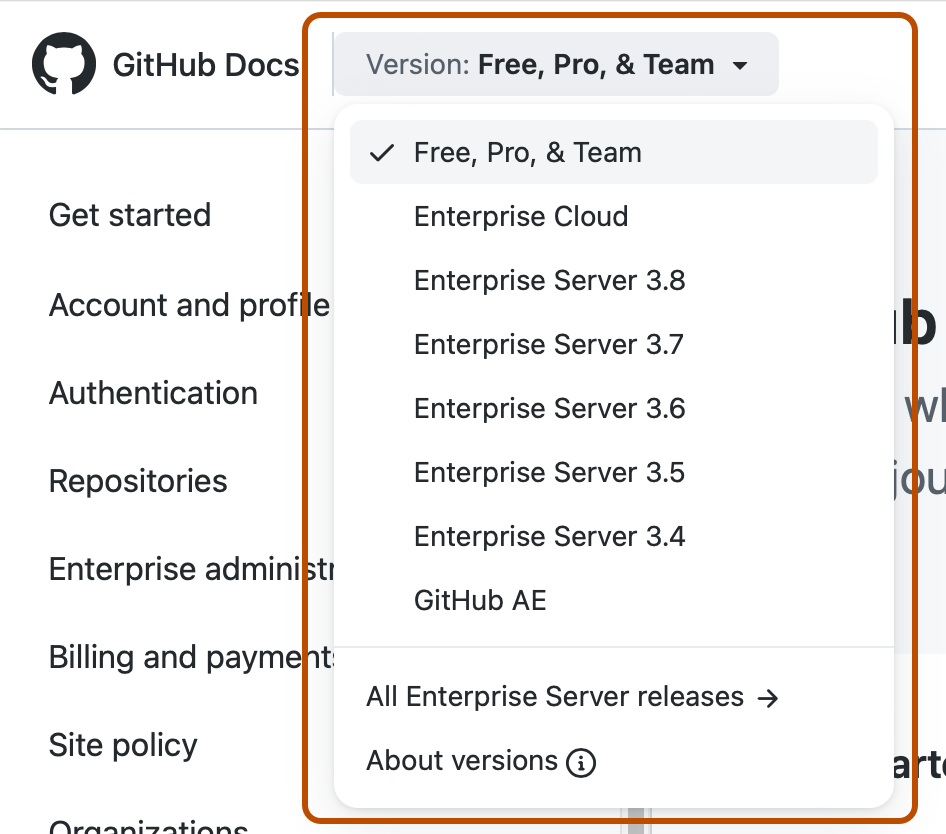Choose Enterprise Server 3.6
The width and height of the screenshot is (946, 834).
614,408
